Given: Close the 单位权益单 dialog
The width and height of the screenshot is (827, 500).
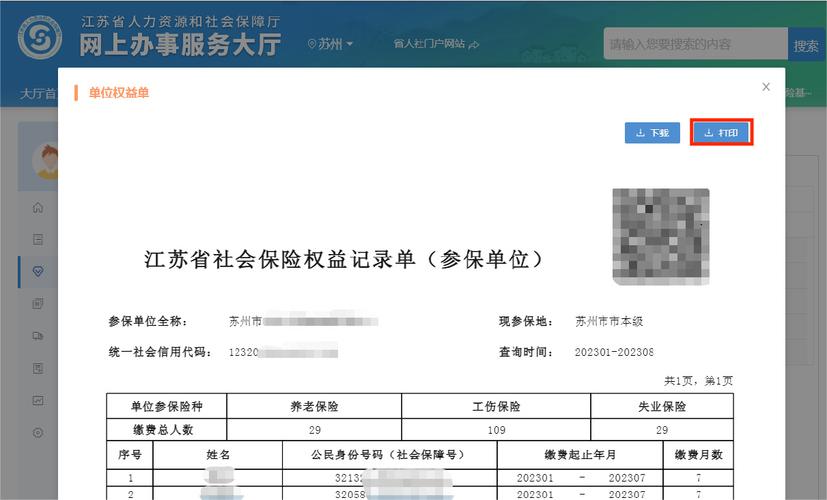Looking at the screenshot, I should [x=766, y=87].
